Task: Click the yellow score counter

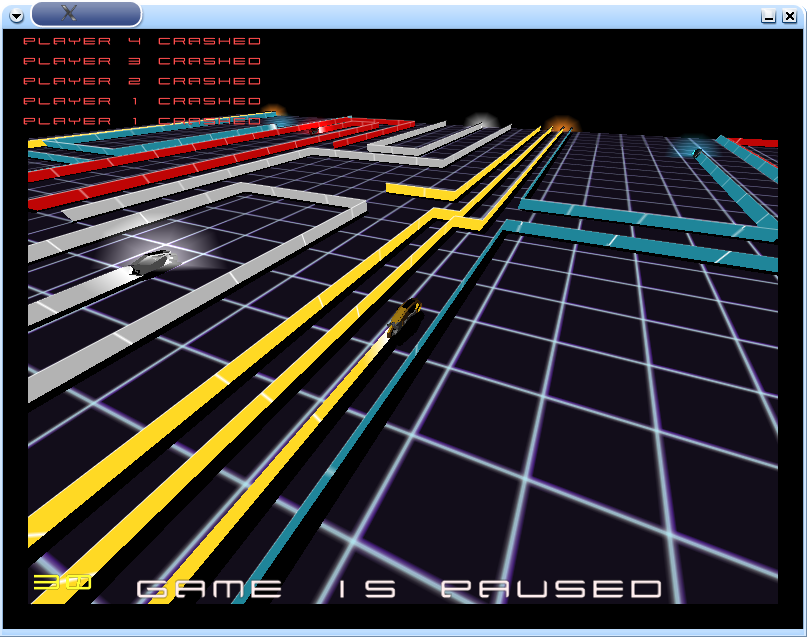Action: (62, 582)
